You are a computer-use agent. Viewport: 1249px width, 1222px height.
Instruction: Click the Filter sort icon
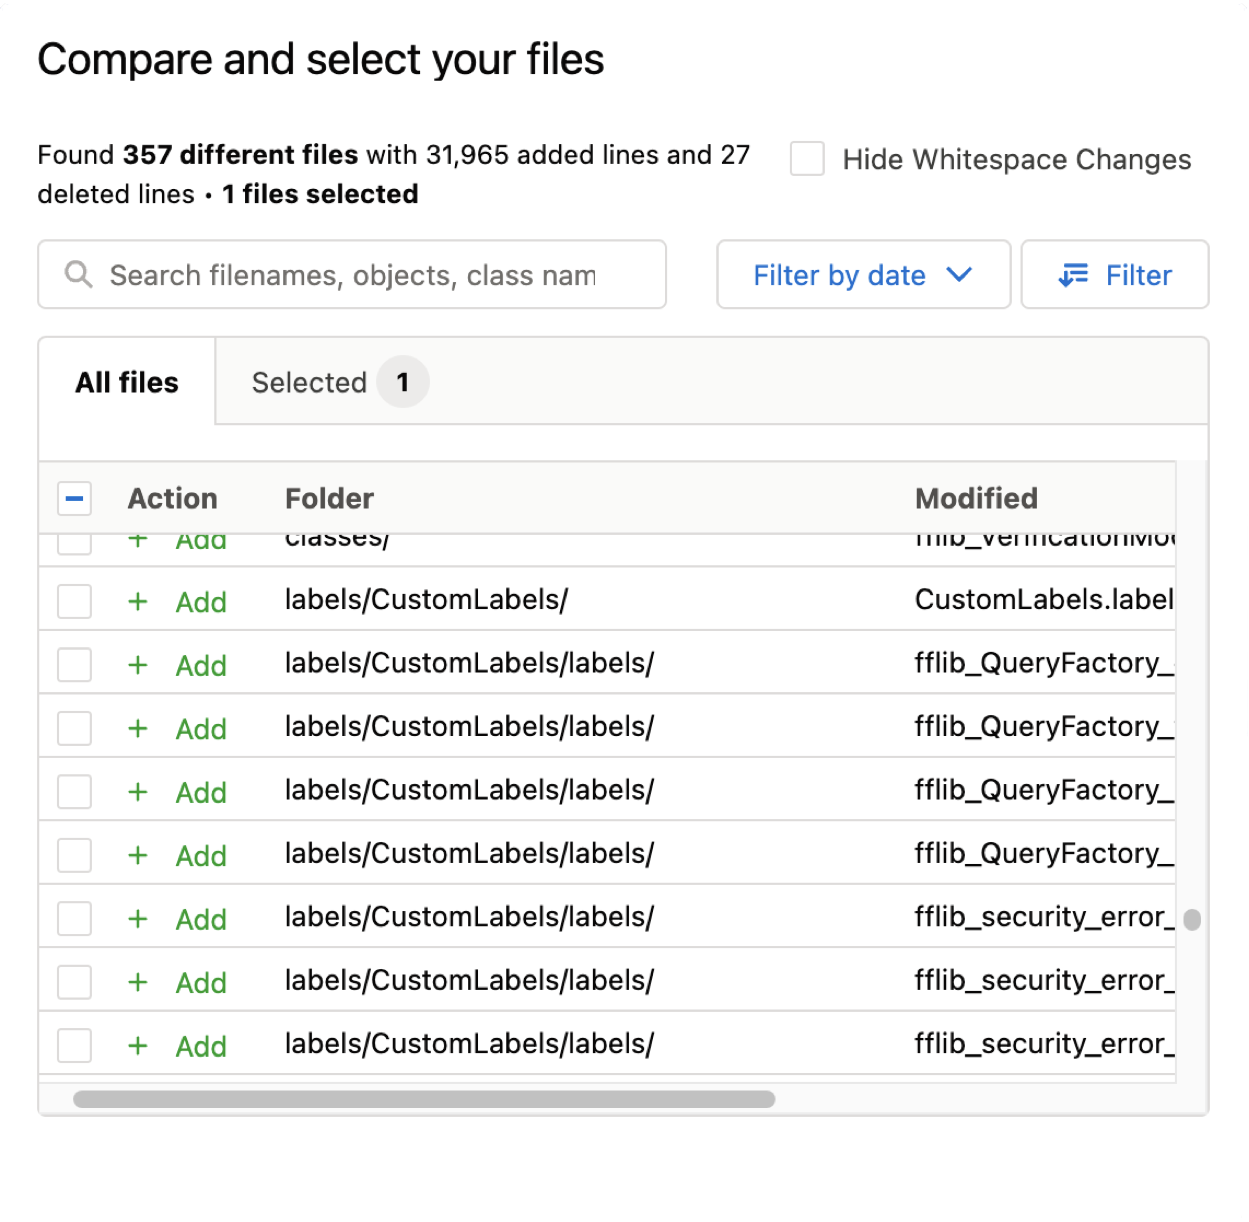click(1073, 275)
